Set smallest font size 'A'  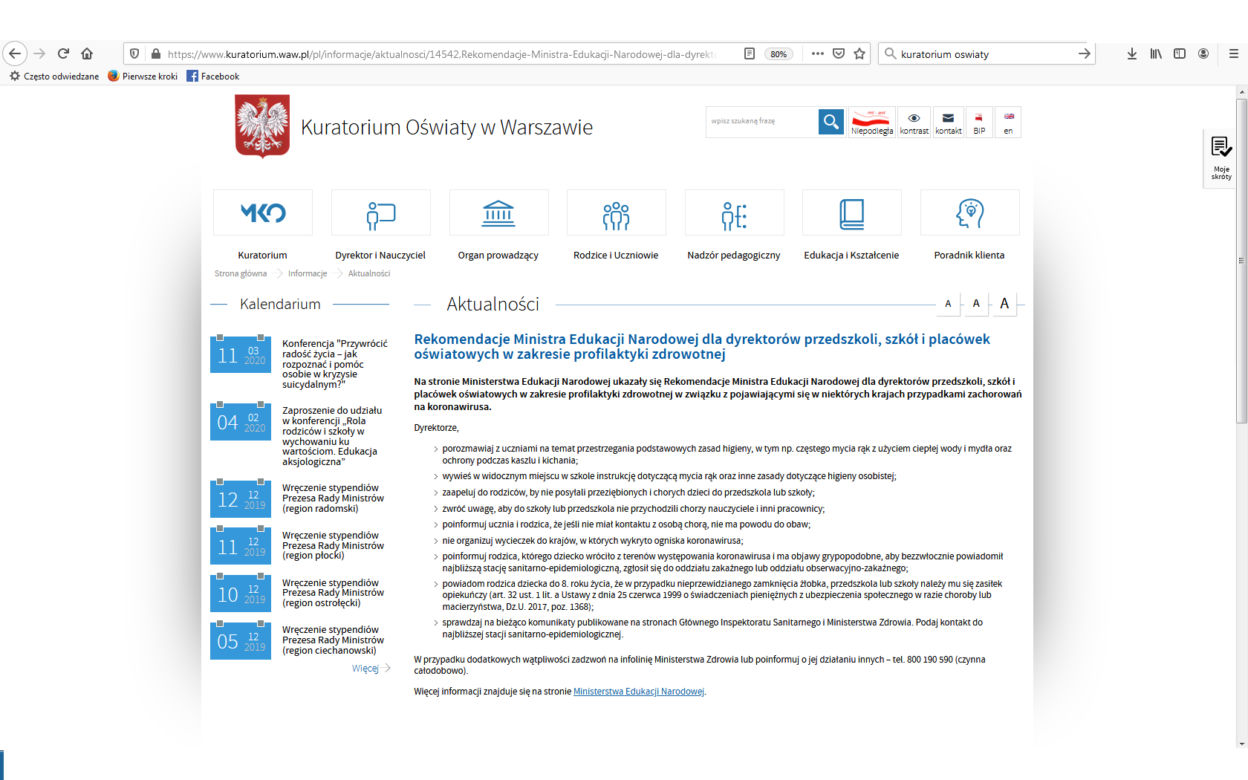pos(948,303)
